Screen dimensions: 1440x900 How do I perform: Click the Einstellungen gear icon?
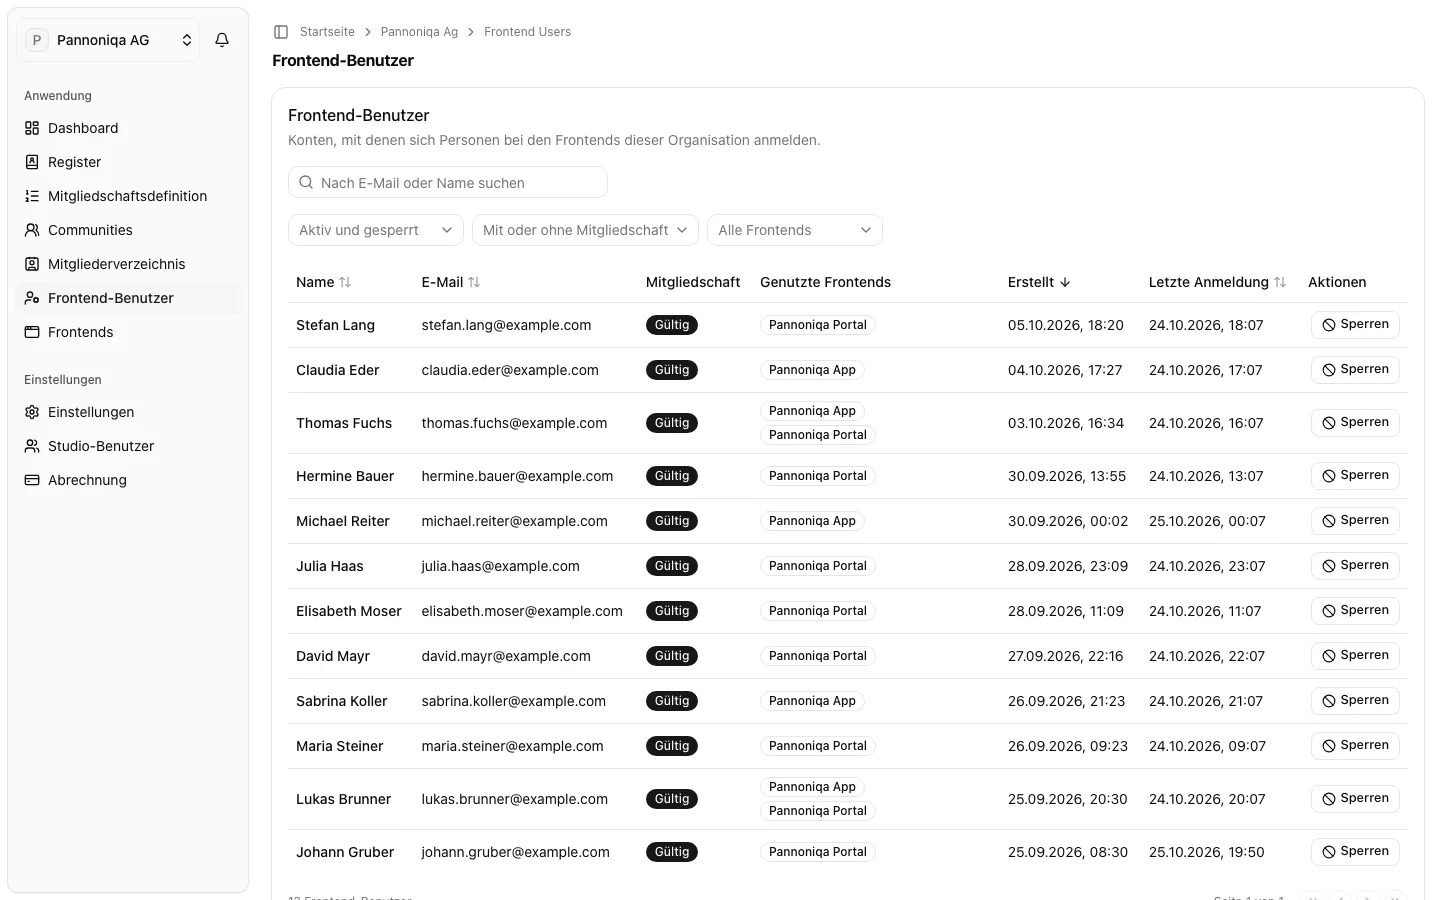tap(32, 412)
